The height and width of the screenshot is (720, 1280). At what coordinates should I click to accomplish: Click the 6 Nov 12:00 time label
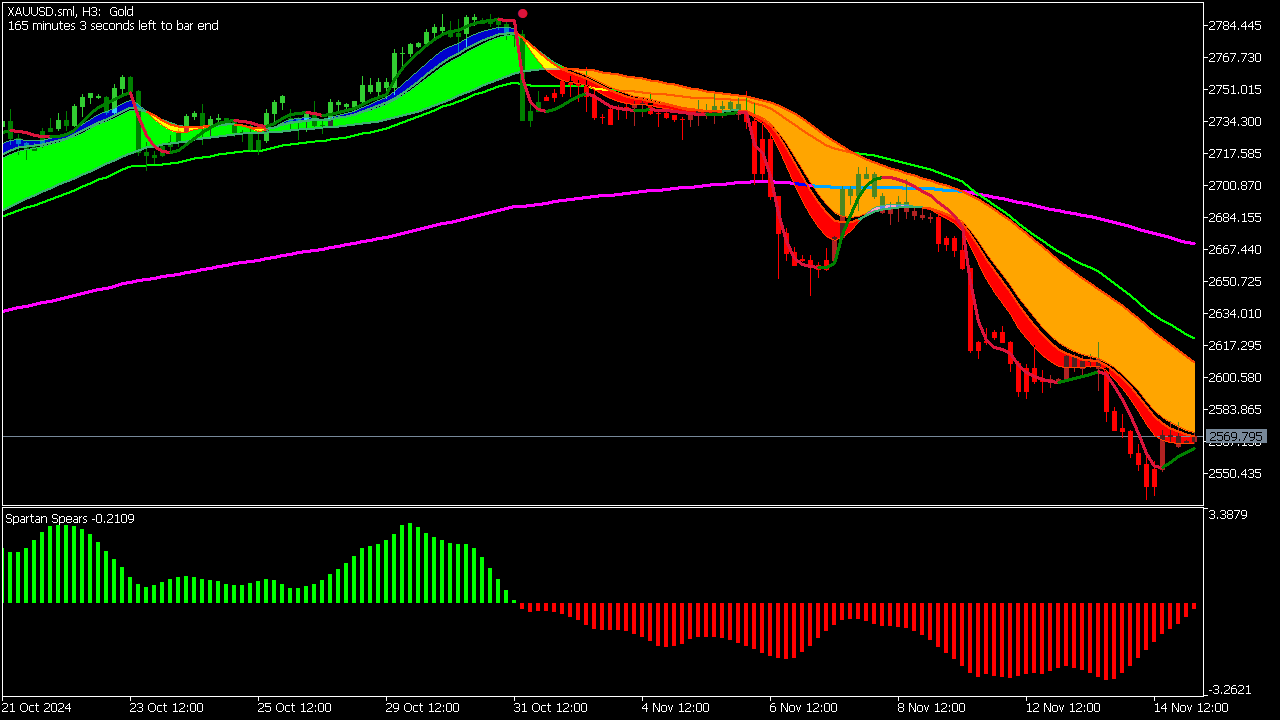pyautogui.click(x=803, y=707)
